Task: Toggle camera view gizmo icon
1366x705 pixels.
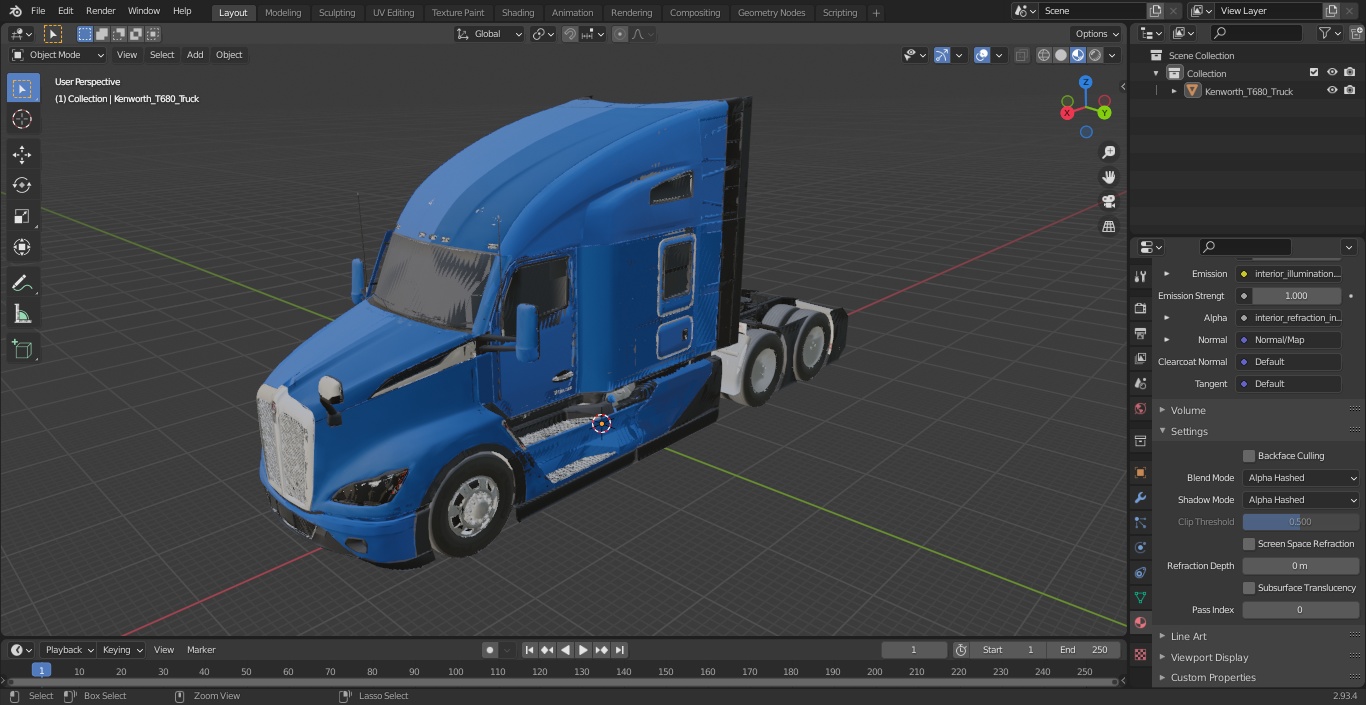Action: tap(1109, 202)
